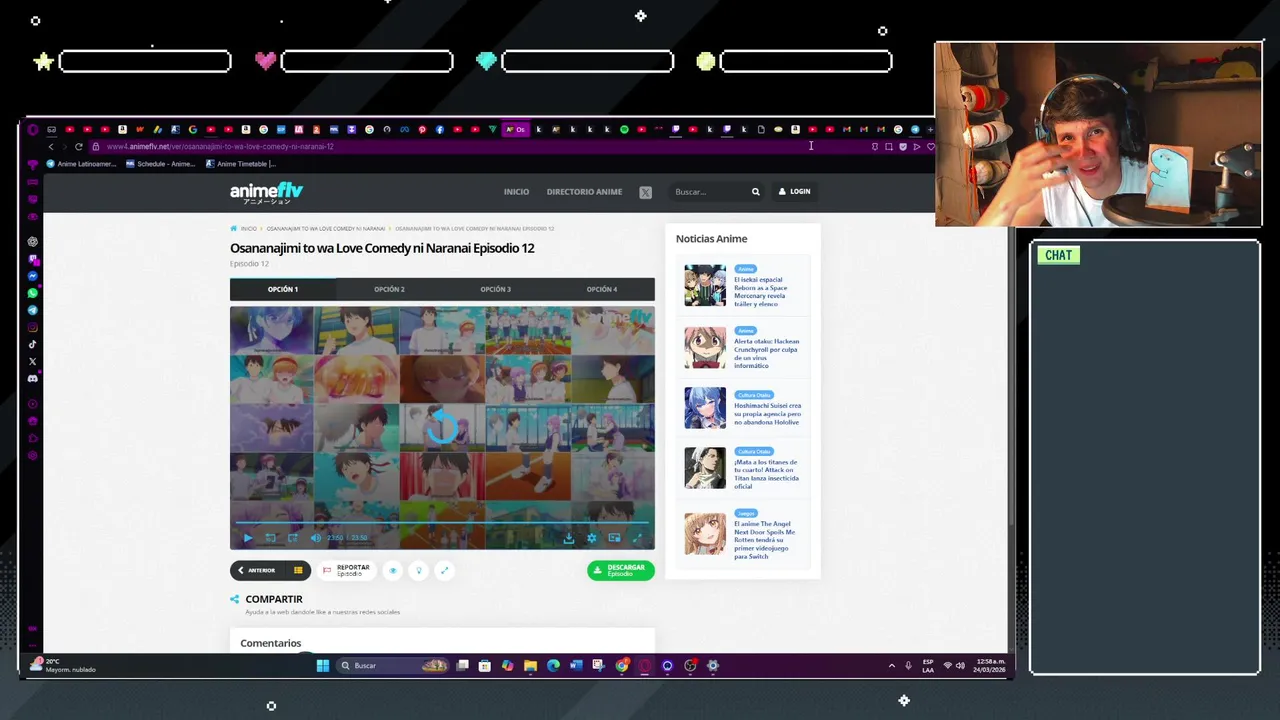Rewind video ten seconds
1280x720 pixels.
pyautogui.click(x=270, y=538)
